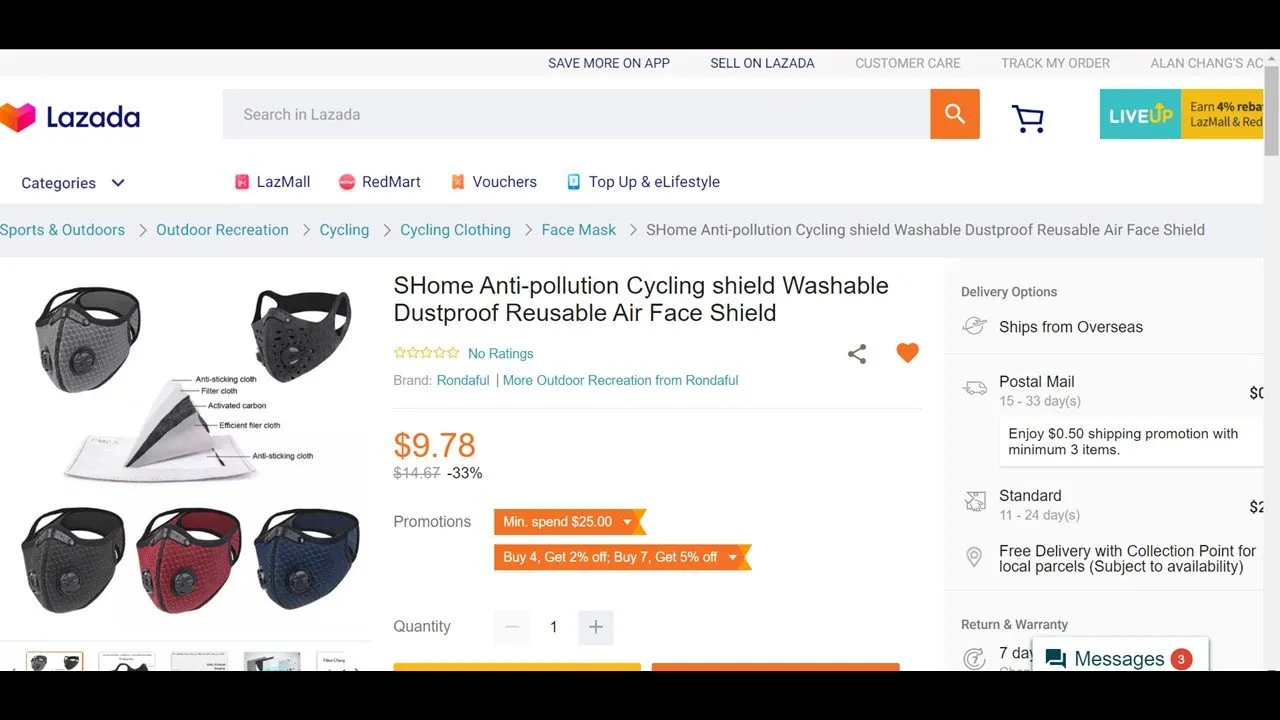The image size is (1280, 720).
Task: Click the collection point location pin icon
Action: (x=974, y=557)
